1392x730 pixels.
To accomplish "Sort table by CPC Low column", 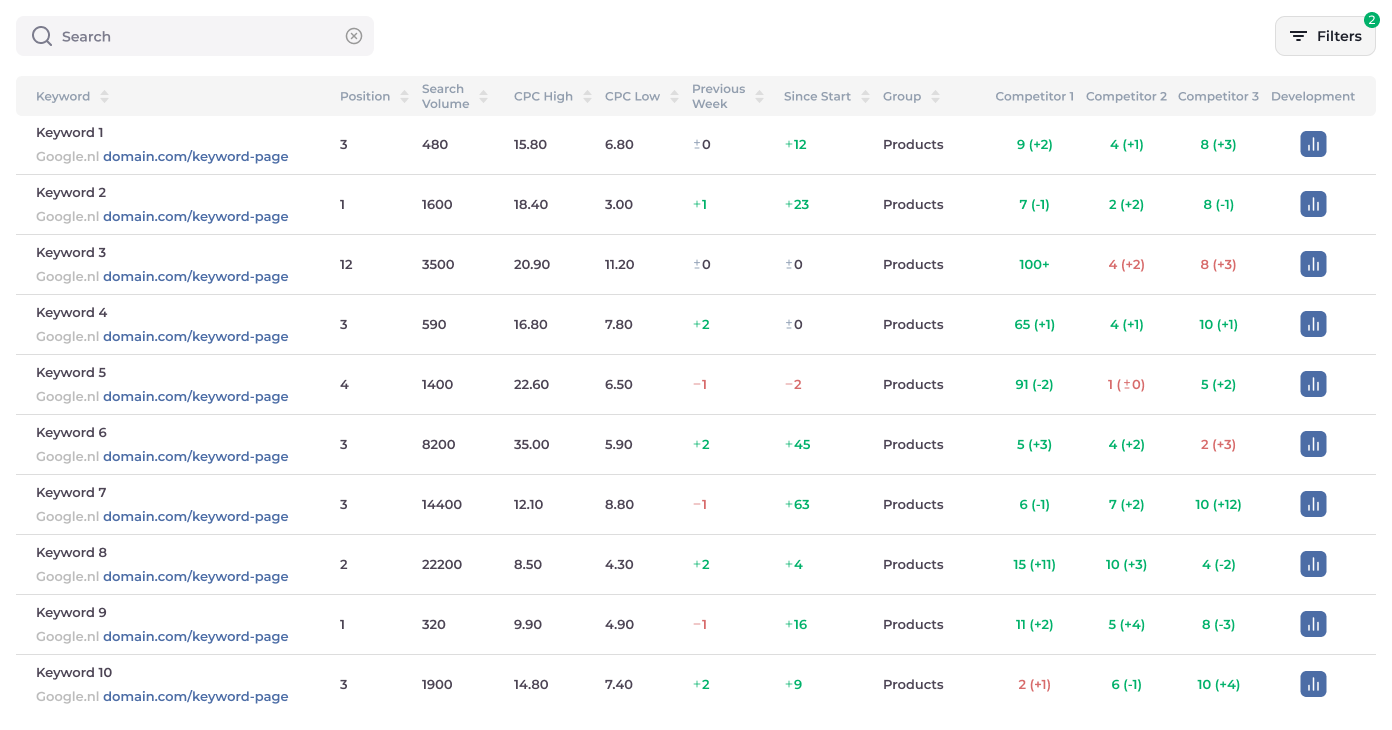I will (674, 97).
